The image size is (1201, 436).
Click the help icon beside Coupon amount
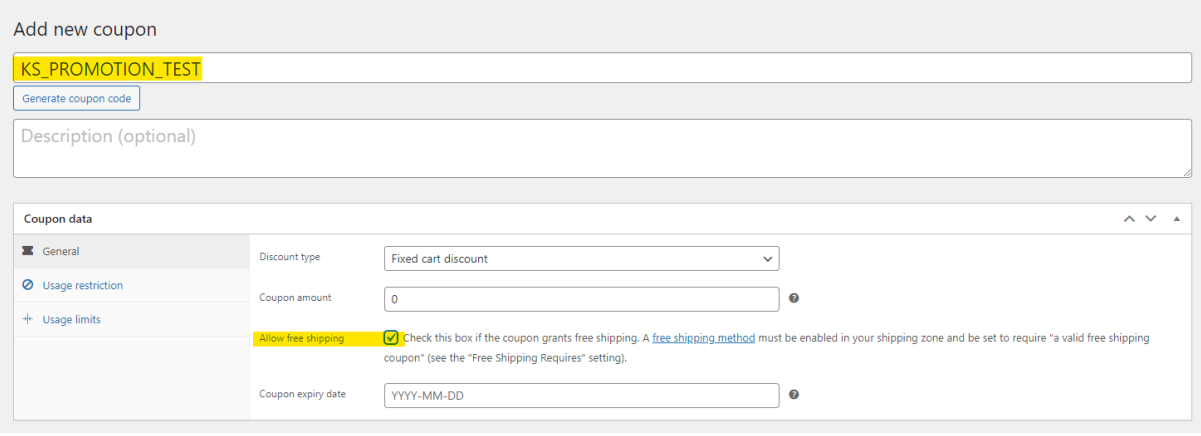[x=793, y=298]
